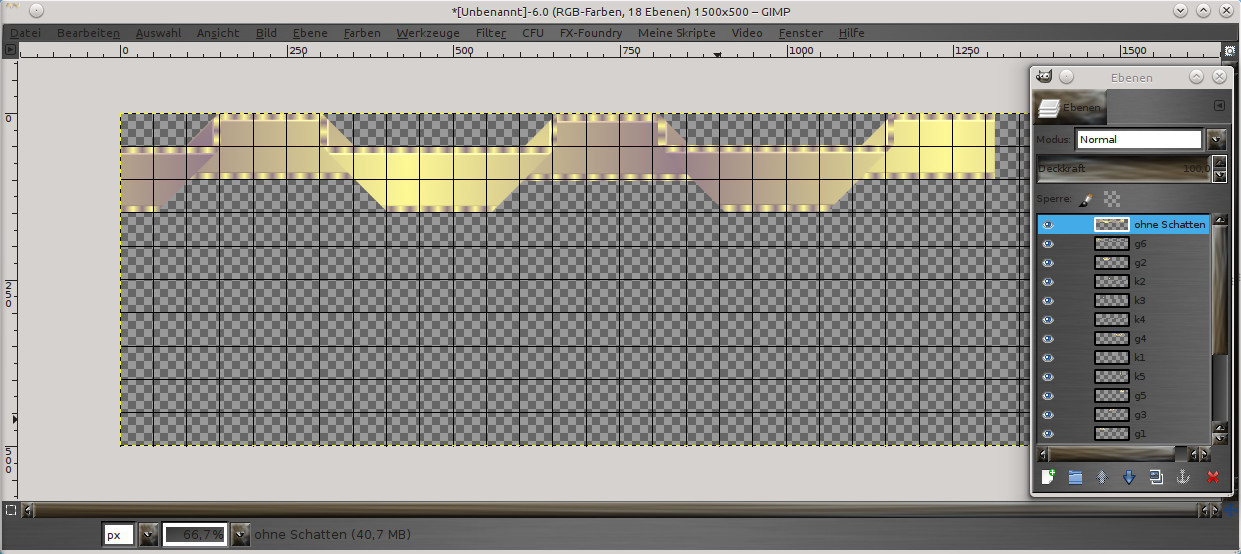This screenshot has height=554, width=1241.
Task: Hide the 'ohne Schatten' layer
Action: pos(1048,225)
